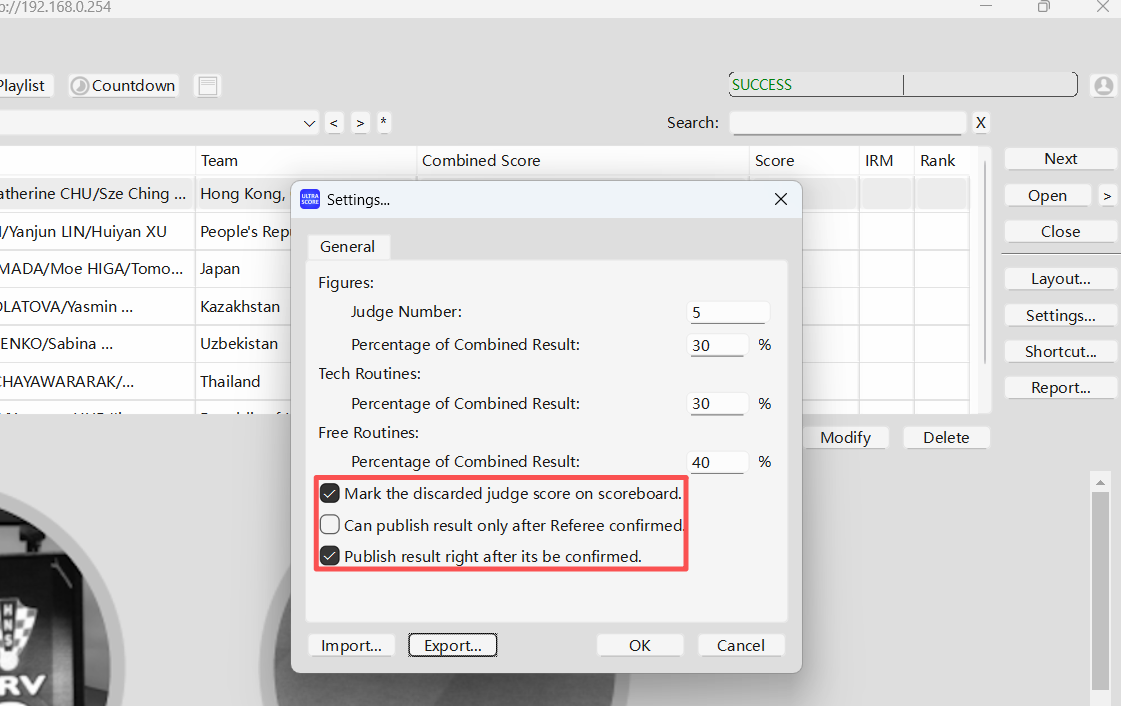Edit Tech Routines percentage field
Screen dimensions: 1121x706
pyautogui.click(x=717, y=404)
